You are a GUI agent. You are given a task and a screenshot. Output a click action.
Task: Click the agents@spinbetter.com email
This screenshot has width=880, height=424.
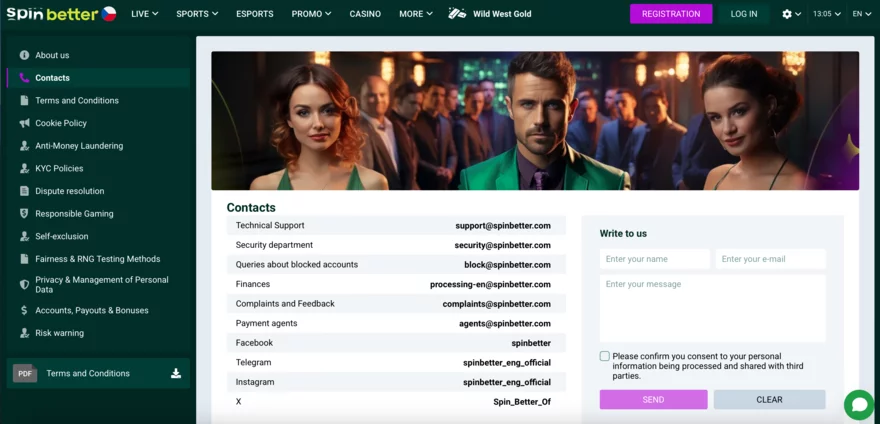[505, 323]
